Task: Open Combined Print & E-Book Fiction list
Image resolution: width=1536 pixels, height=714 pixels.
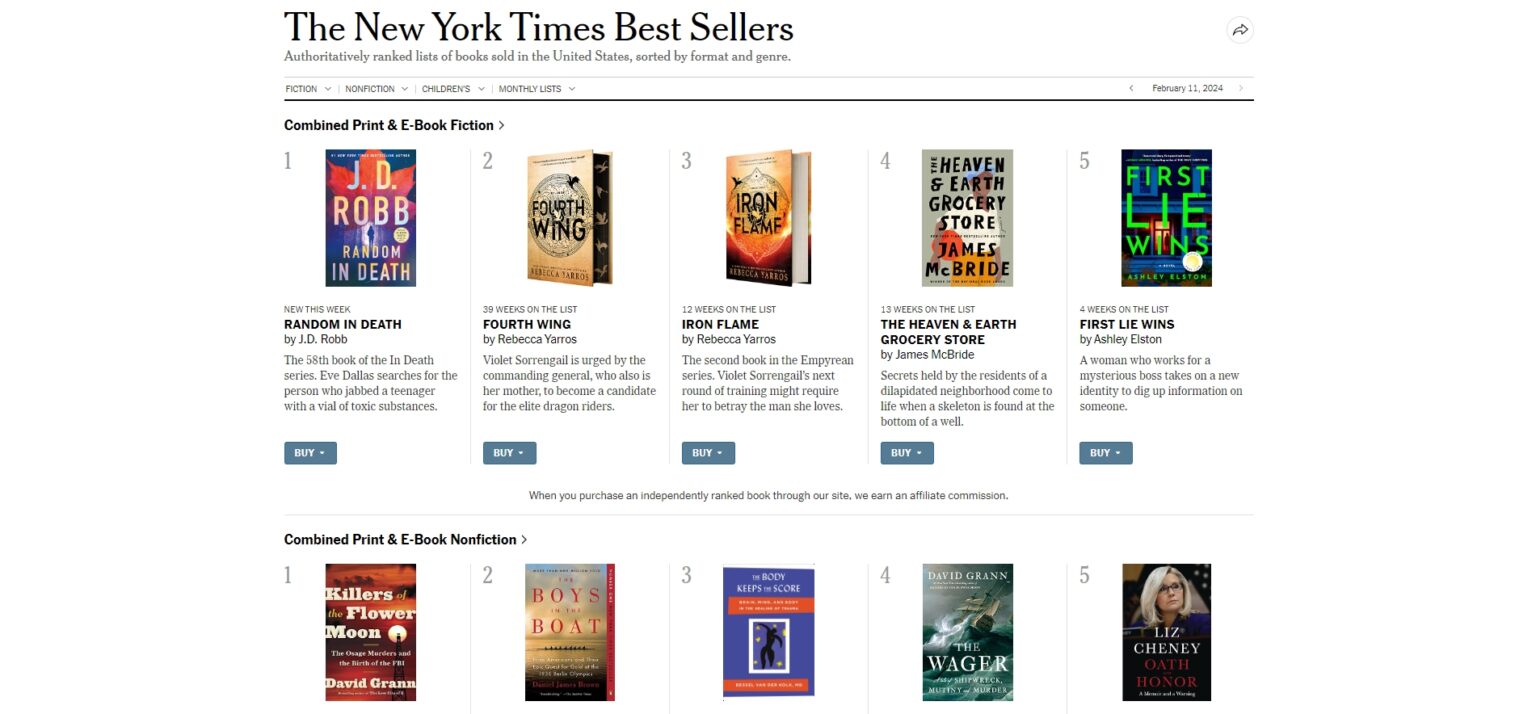Action: tap(394, 125)
